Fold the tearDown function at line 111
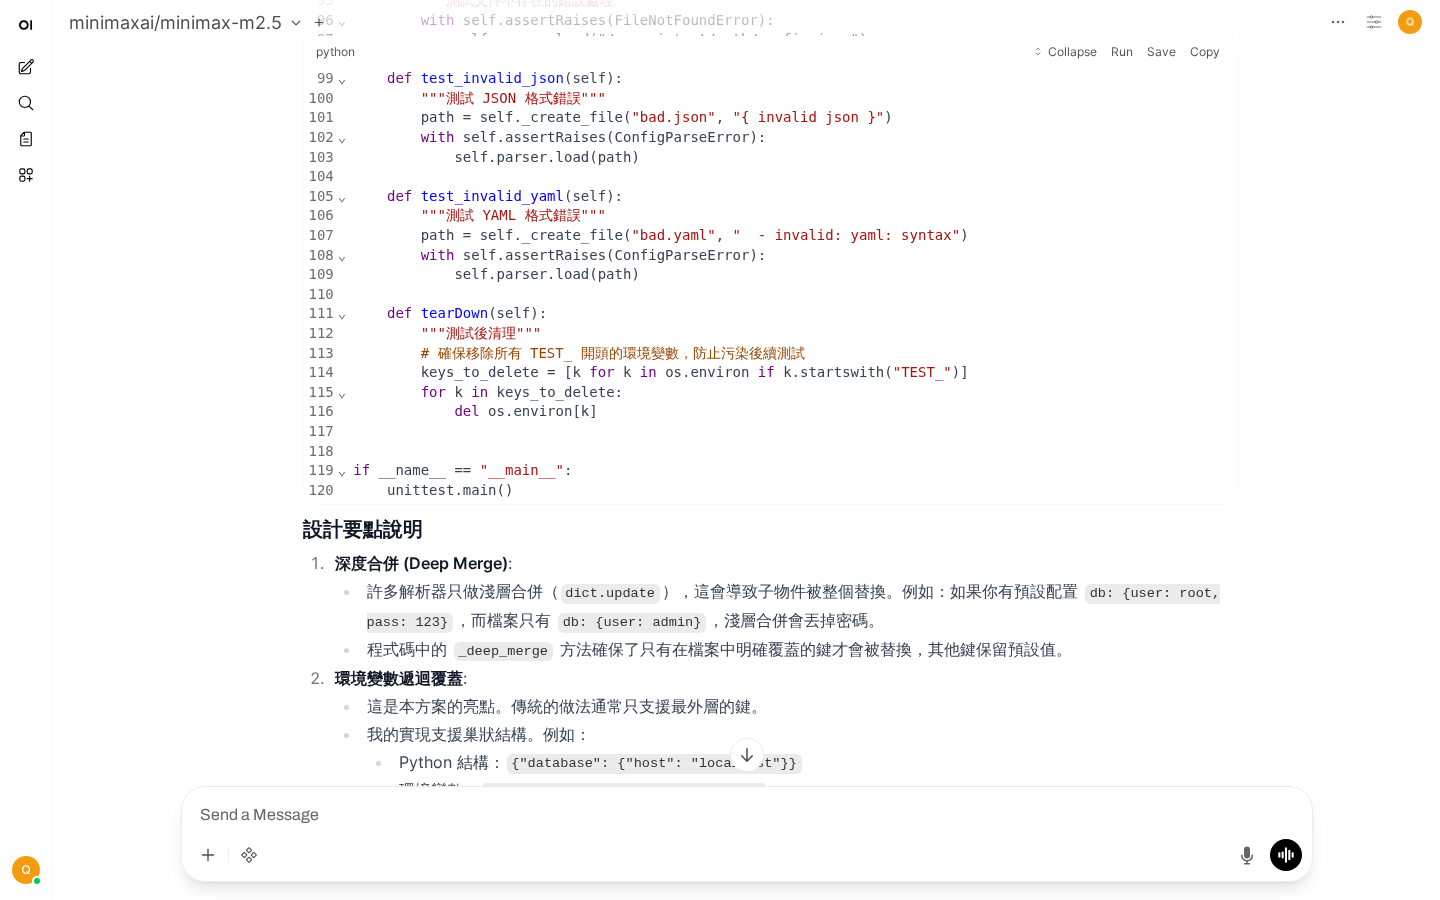Screen dimensions: 1440x900 coord(342,315)
